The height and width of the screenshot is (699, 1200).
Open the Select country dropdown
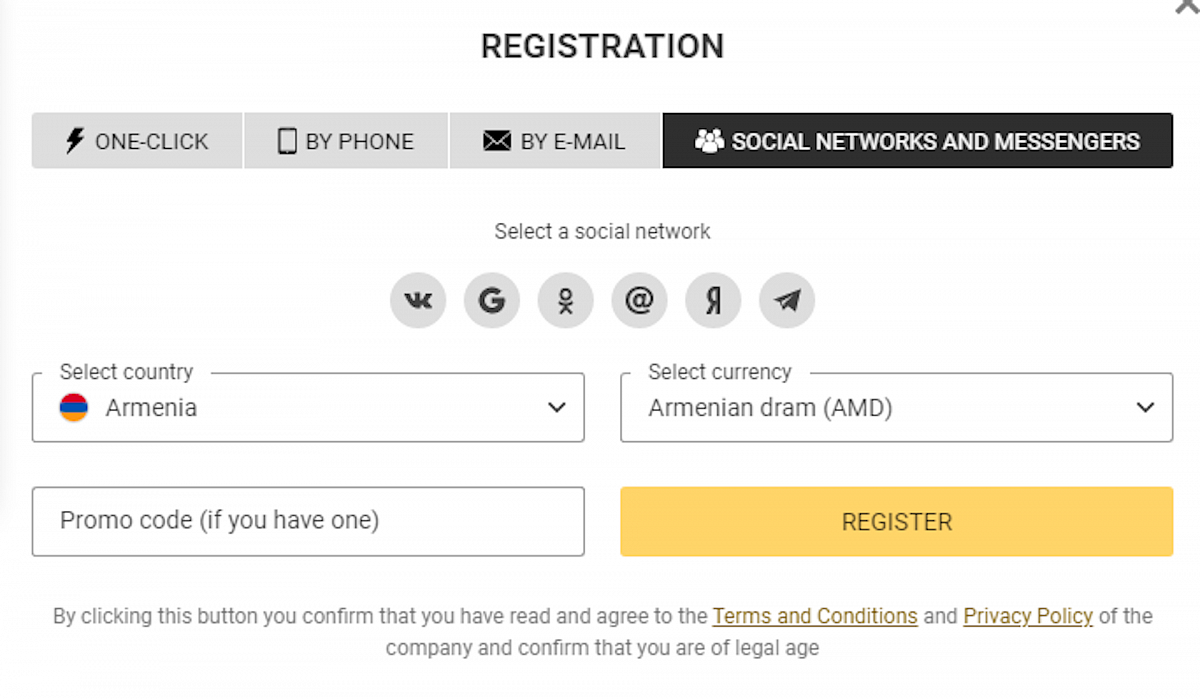(308, 408)
